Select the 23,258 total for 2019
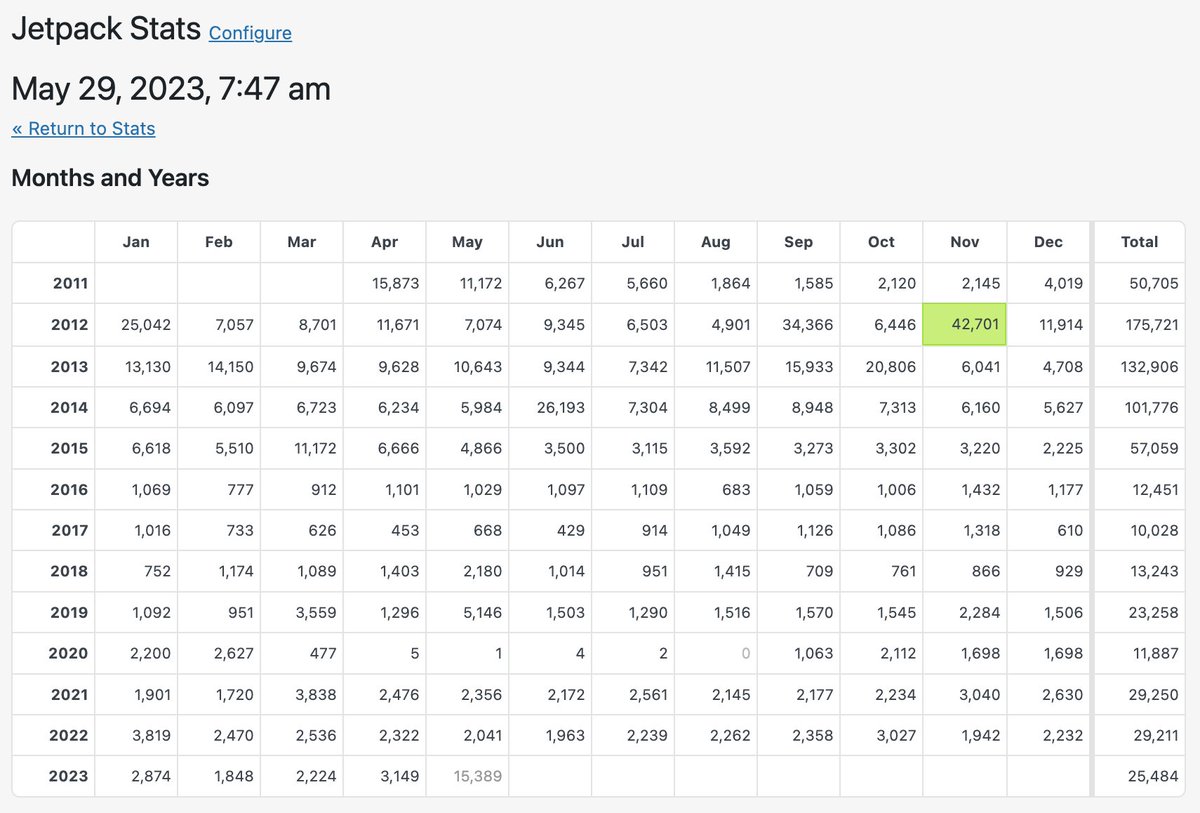The image size is (1200, 813). [1152, 613]
